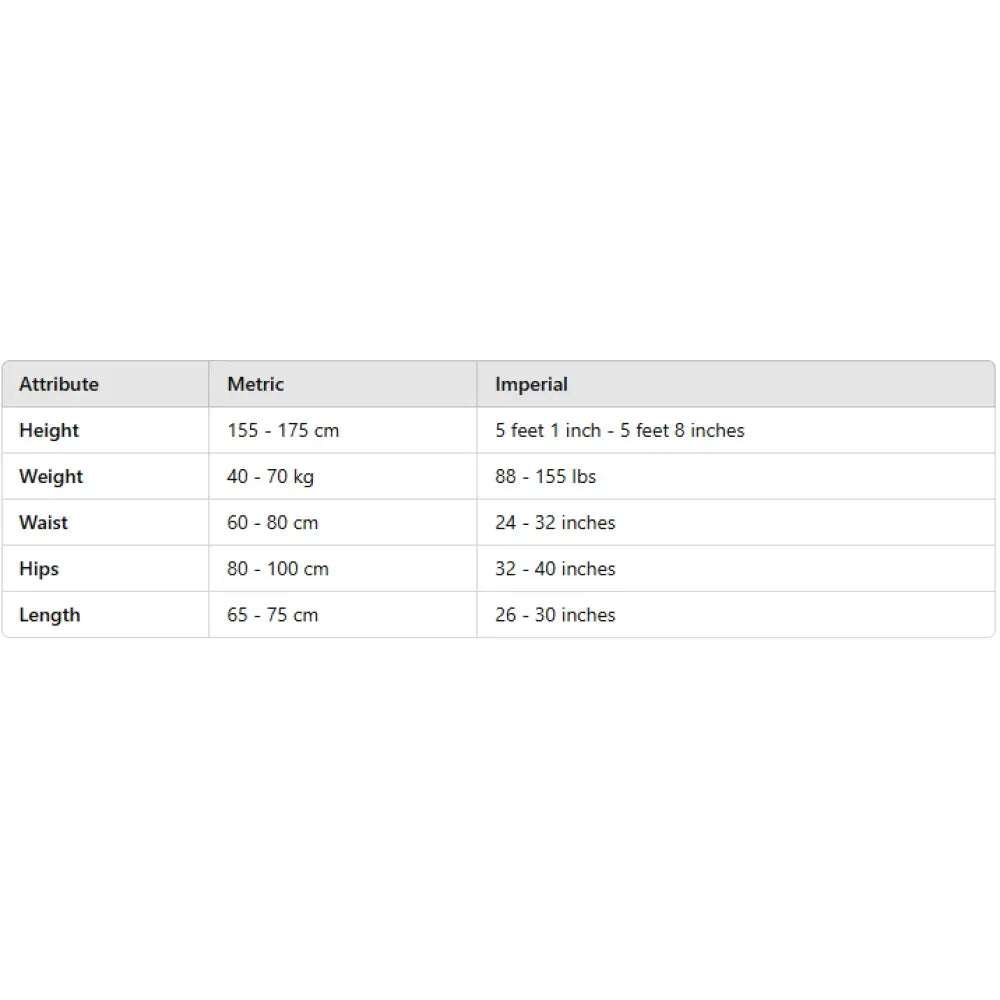Select the Height row label

[x=49, y=431]
